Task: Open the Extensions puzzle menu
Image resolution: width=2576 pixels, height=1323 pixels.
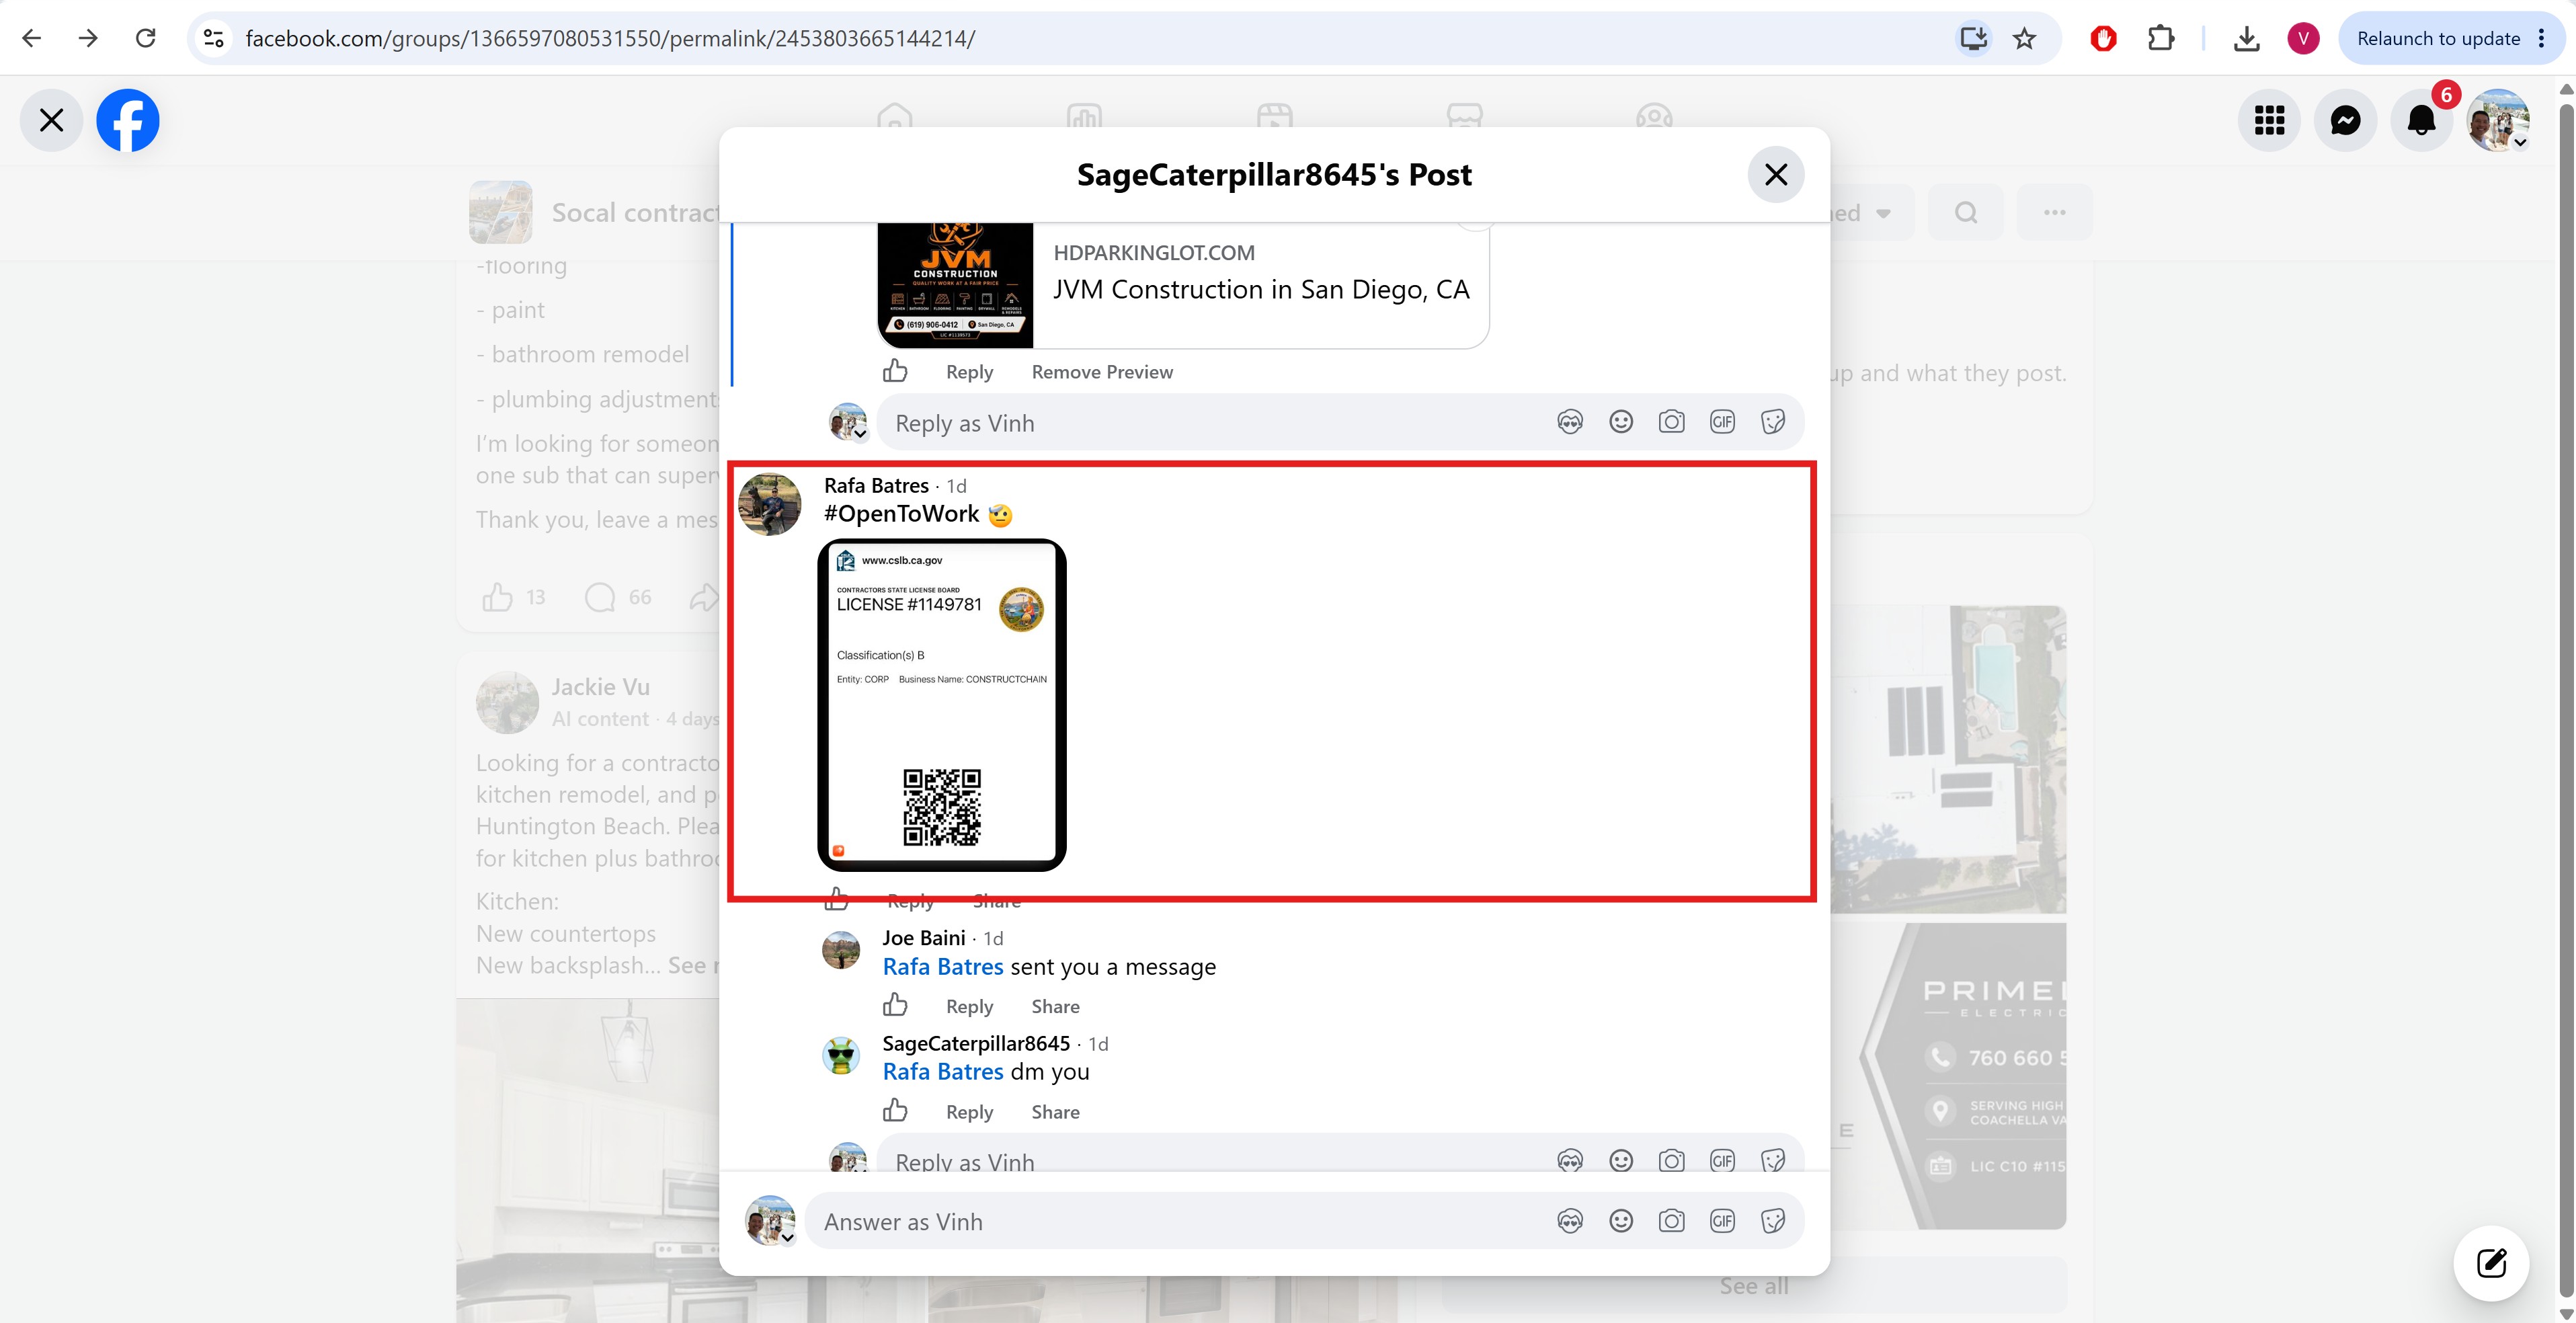Action: click(2161, 38)
